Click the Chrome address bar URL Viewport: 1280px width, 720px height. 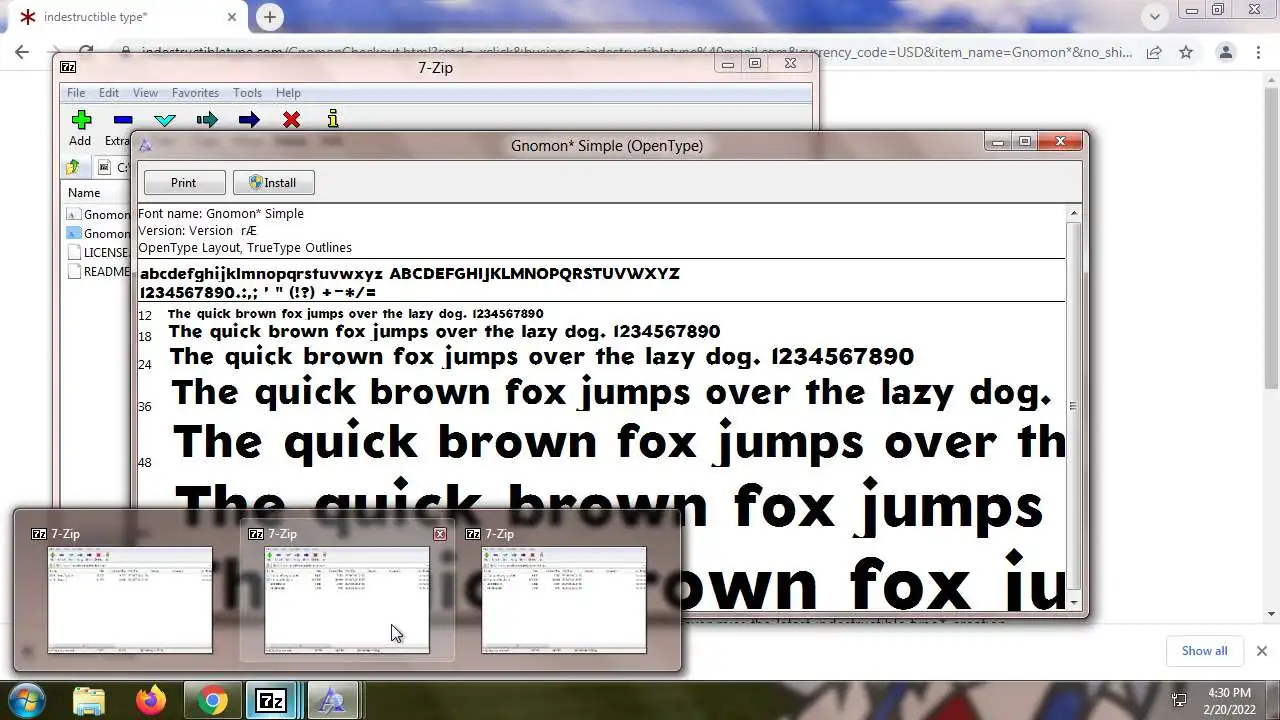pyautogui.click(x=637, y=52)
